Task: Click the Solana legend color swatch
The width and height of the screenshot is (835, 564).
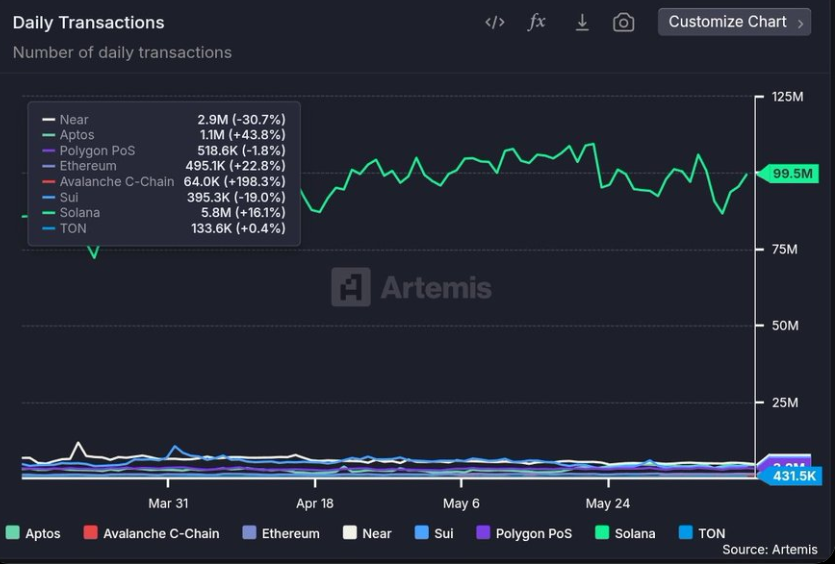Action: click(x=602, y=533)
